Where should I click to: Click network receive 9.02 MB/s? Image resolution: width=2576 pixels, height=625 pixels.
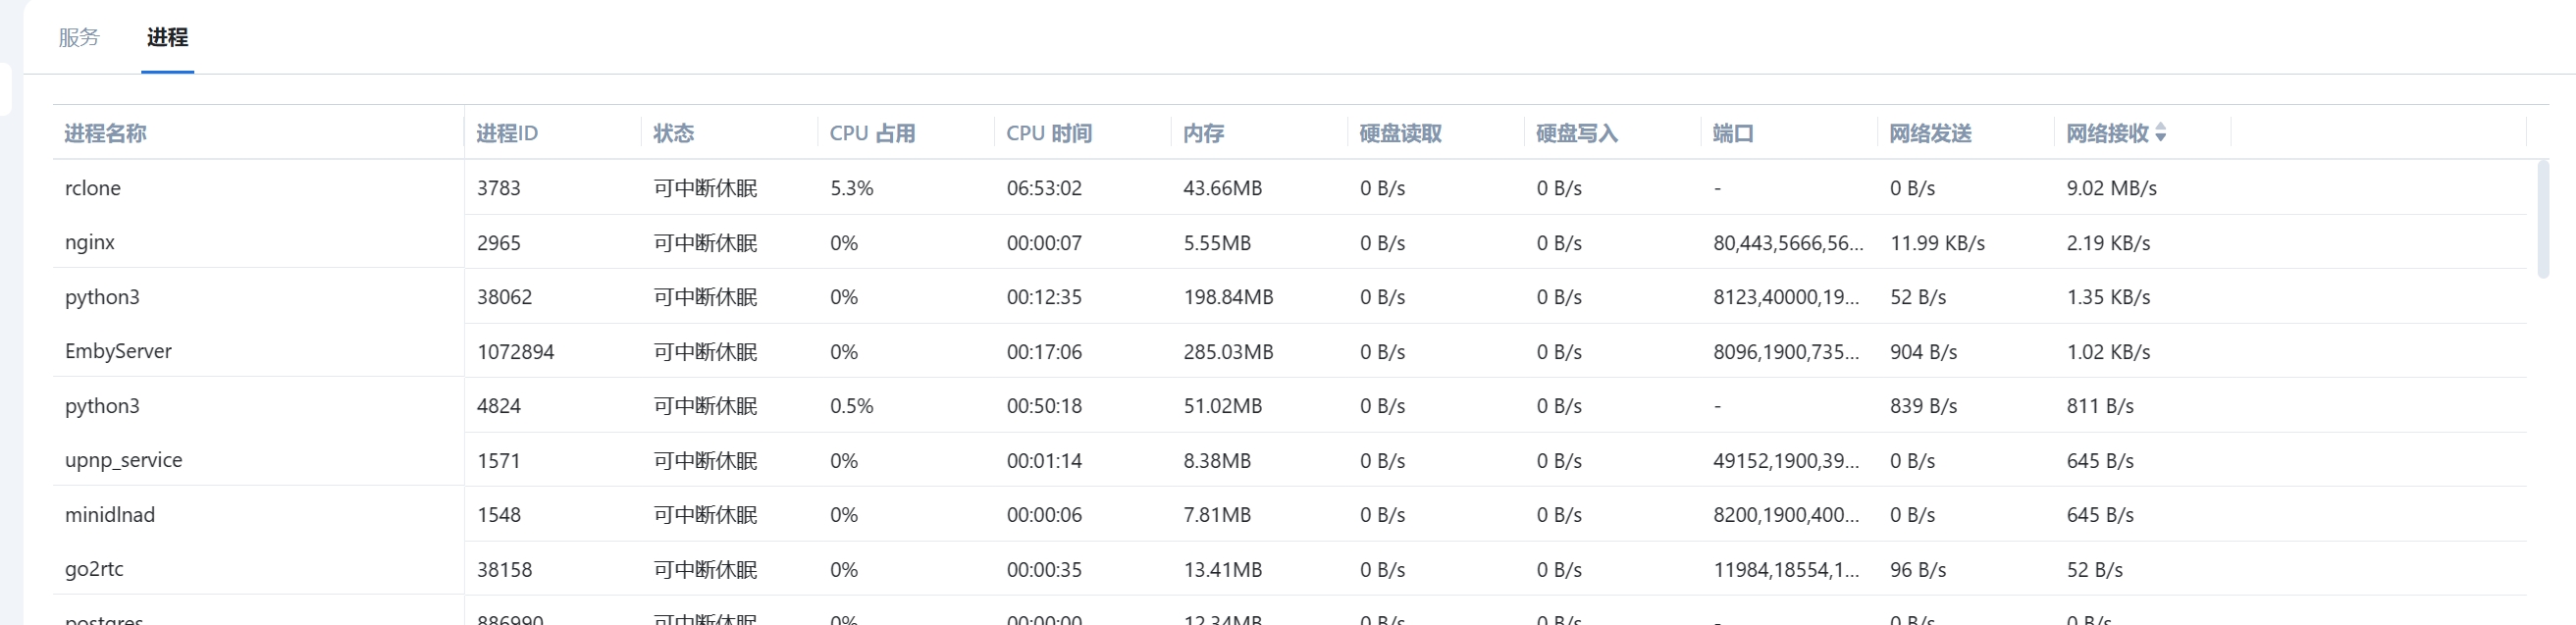pos(2112,188)
